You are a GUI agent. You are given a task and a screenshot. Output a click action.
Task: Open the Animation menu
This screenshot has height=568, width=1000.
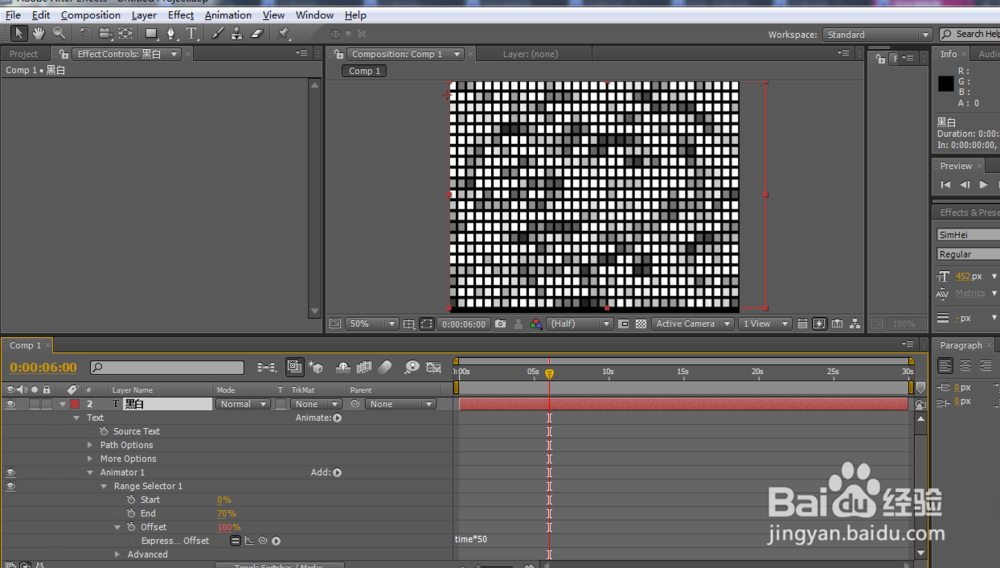coord(228,15)
